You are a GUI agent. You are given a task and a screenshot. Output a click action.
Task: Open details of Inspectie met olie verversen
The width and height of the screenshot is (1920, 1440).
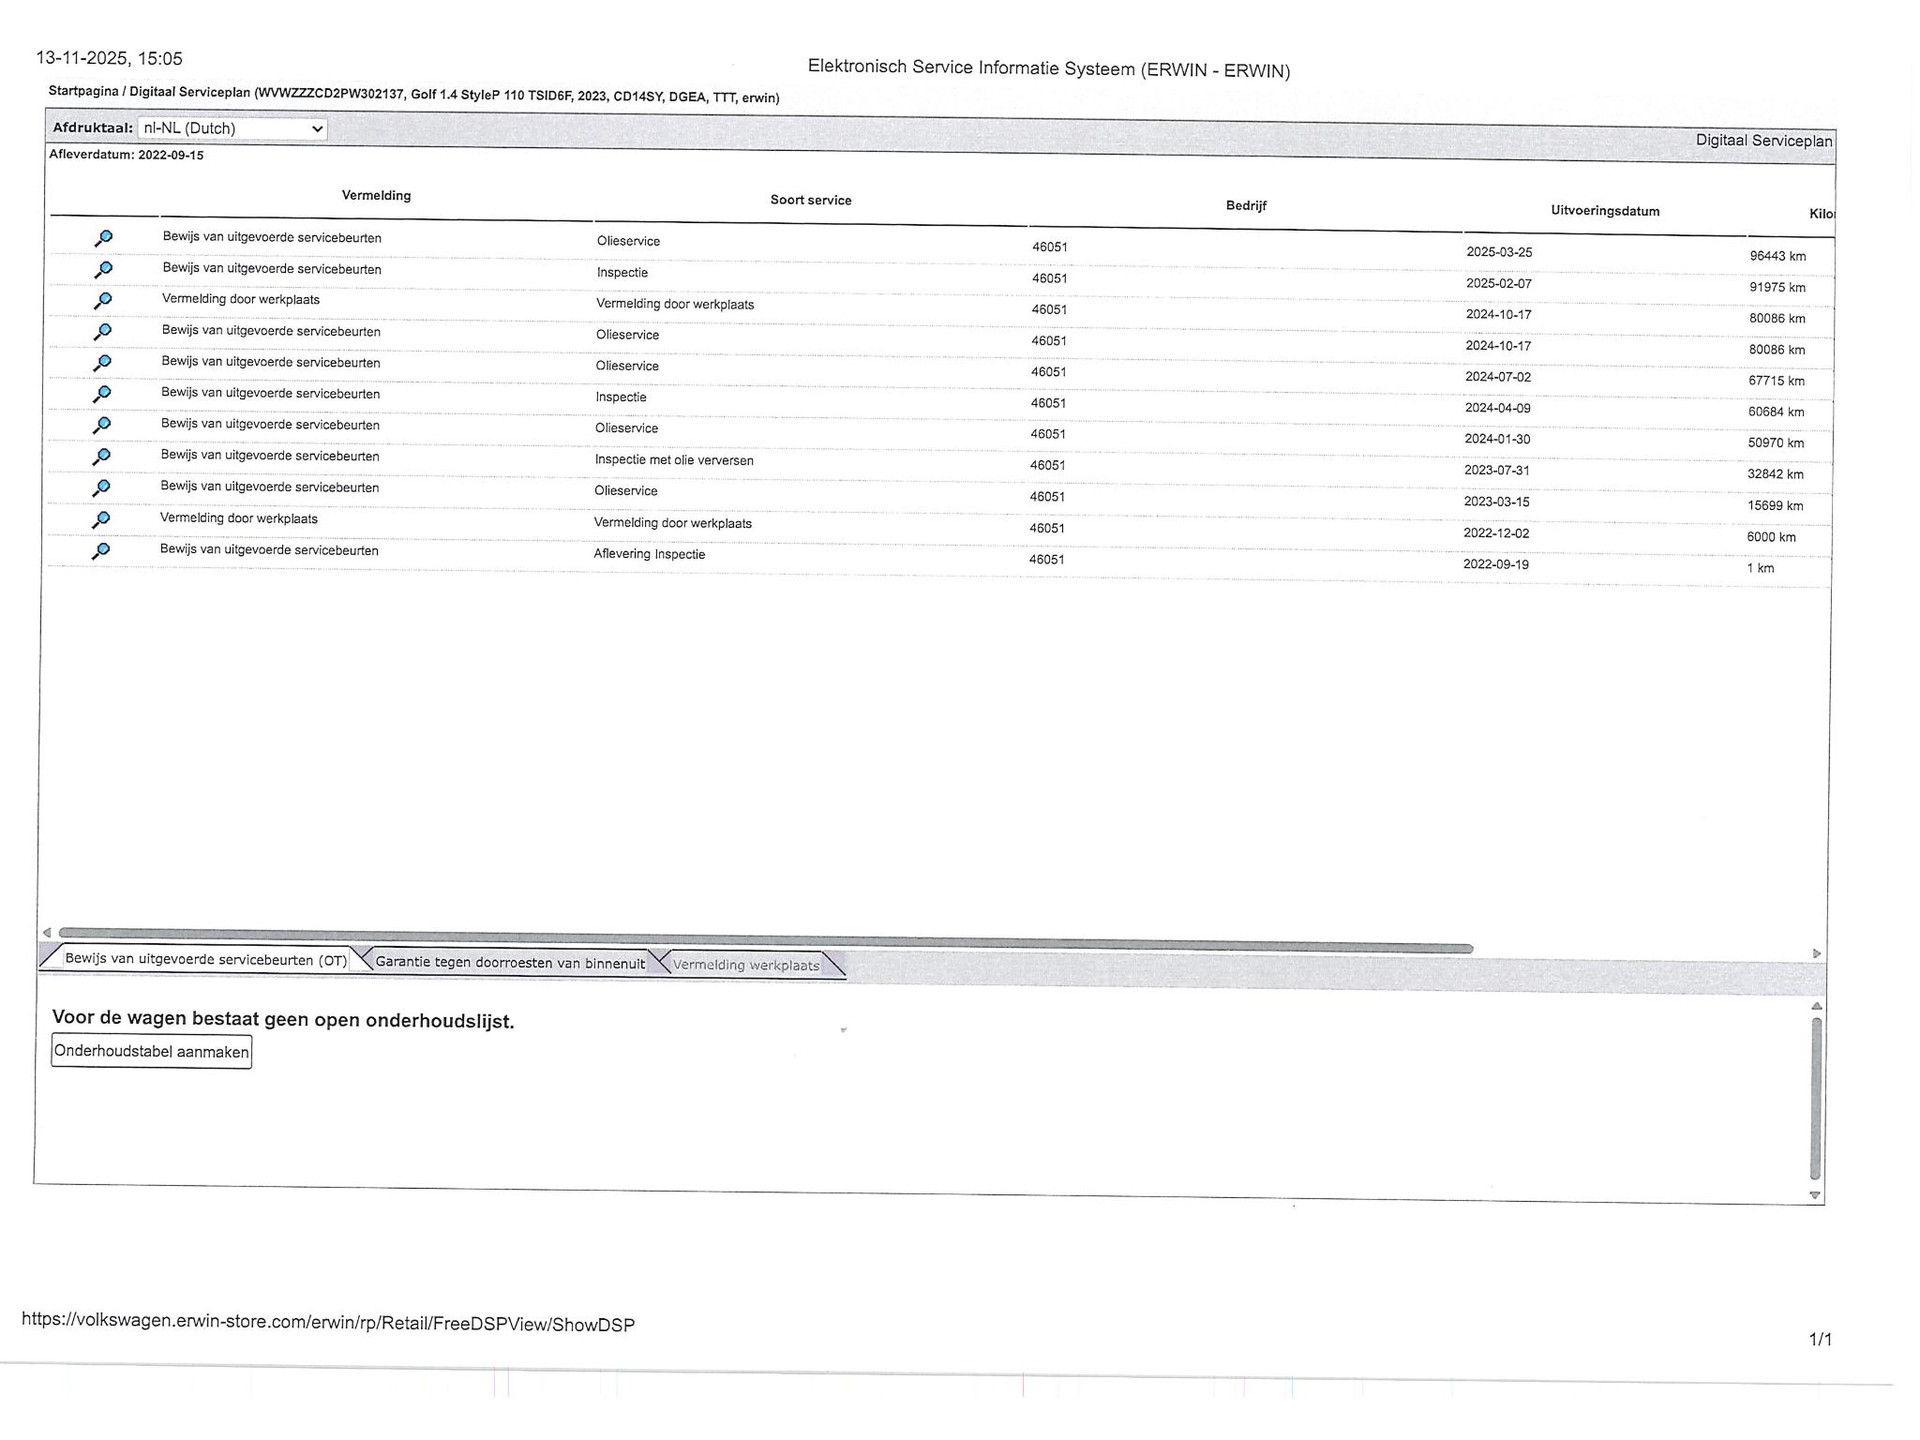101,456
